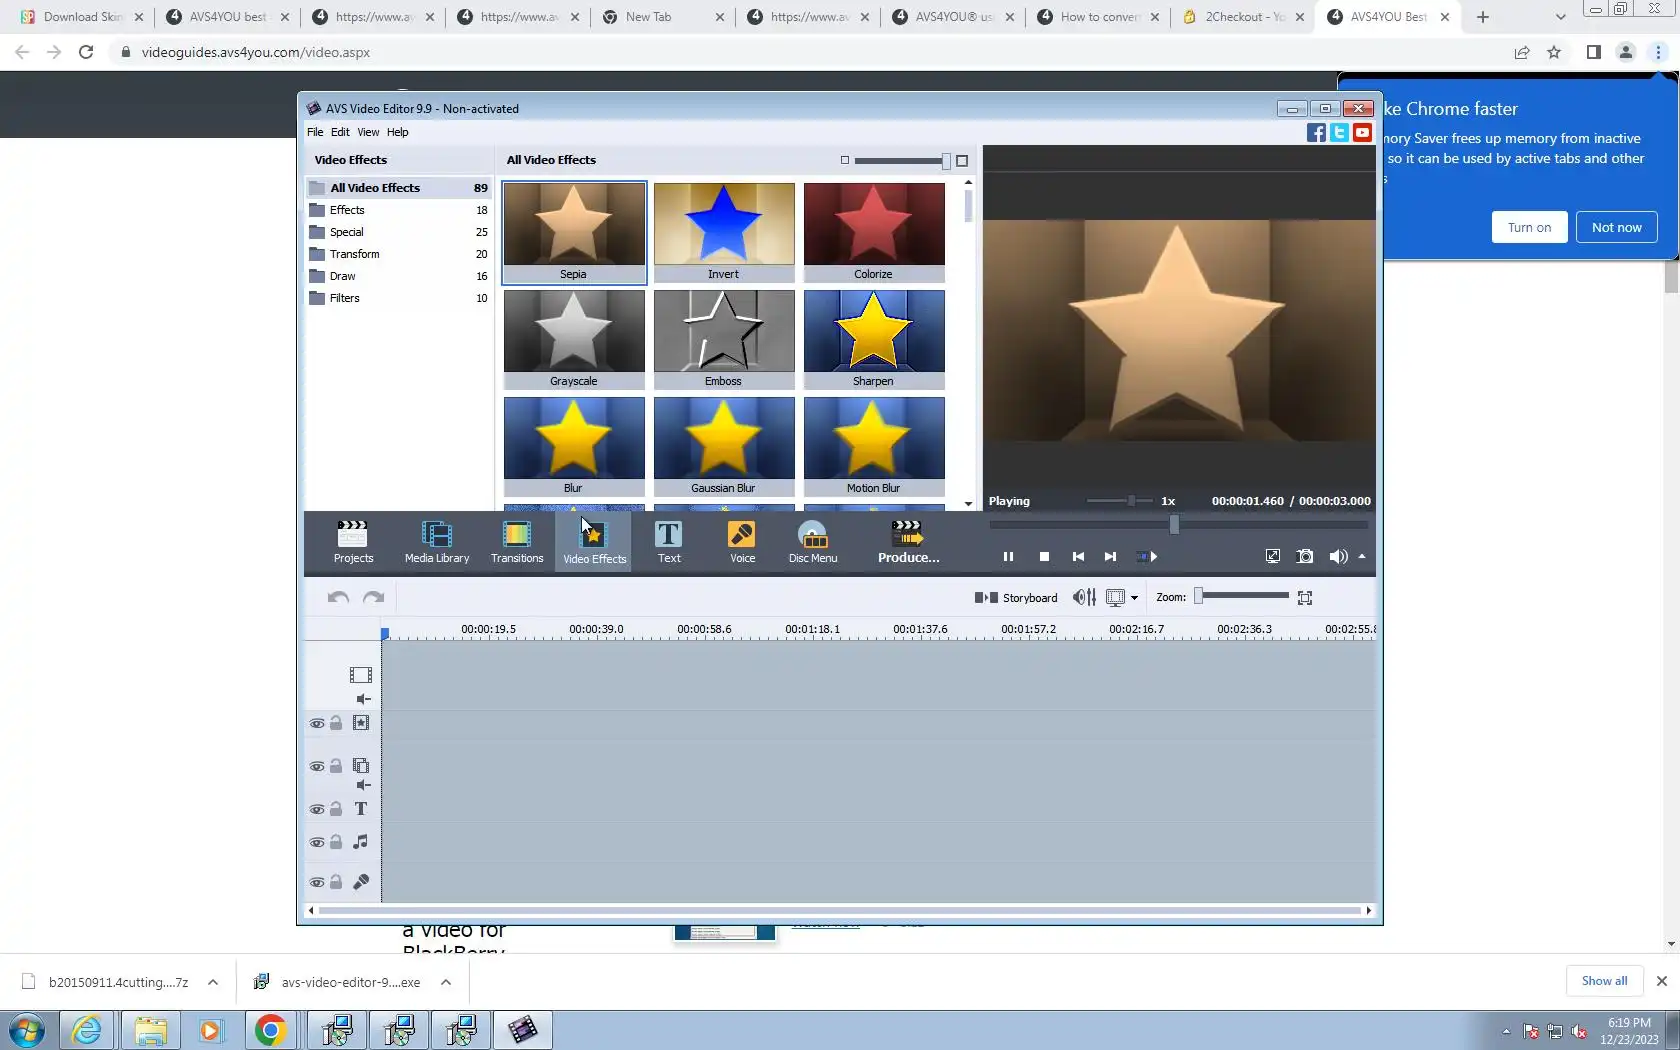Click the play next scene button

(x=1147, y=557)
